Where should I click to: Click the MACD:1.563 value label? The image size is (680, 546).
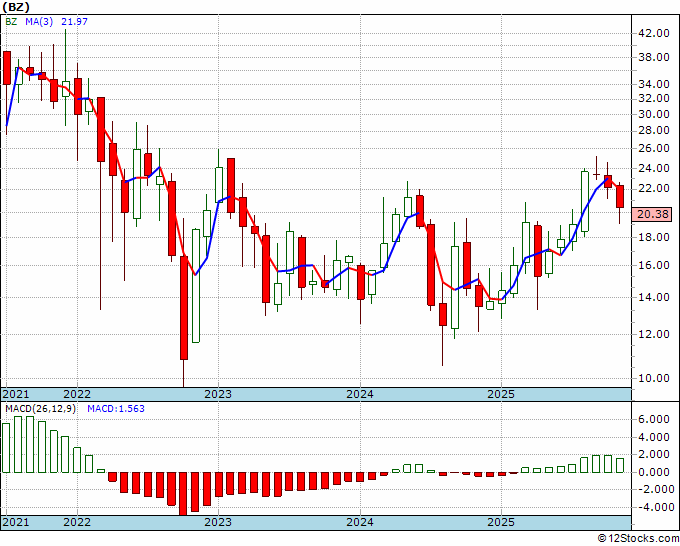click(x=116, y=409)
